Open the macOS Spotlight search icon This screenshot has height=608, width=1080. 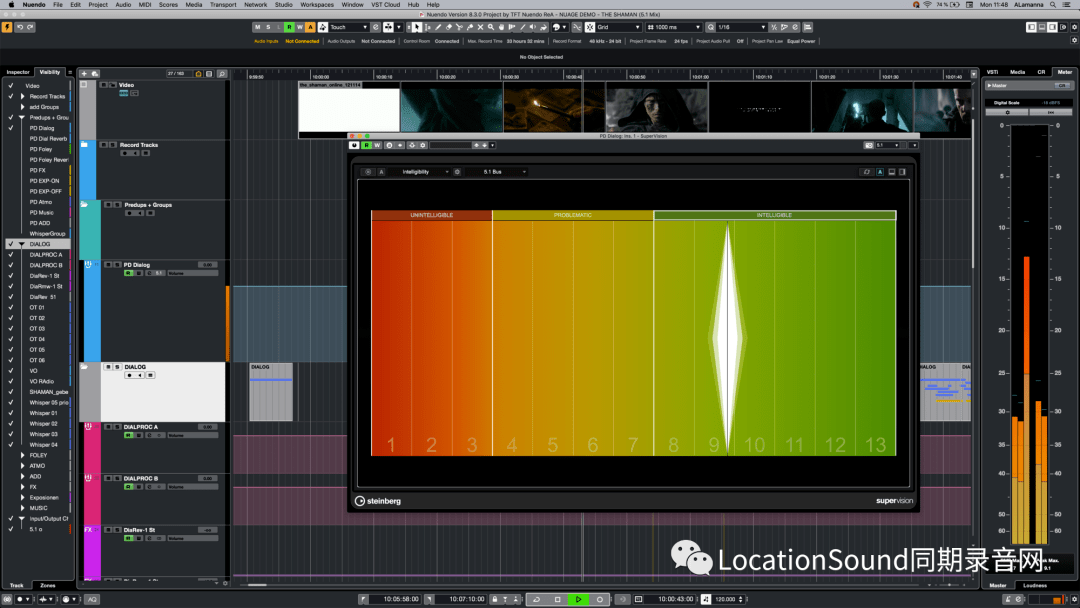[x=1053, y=5]
